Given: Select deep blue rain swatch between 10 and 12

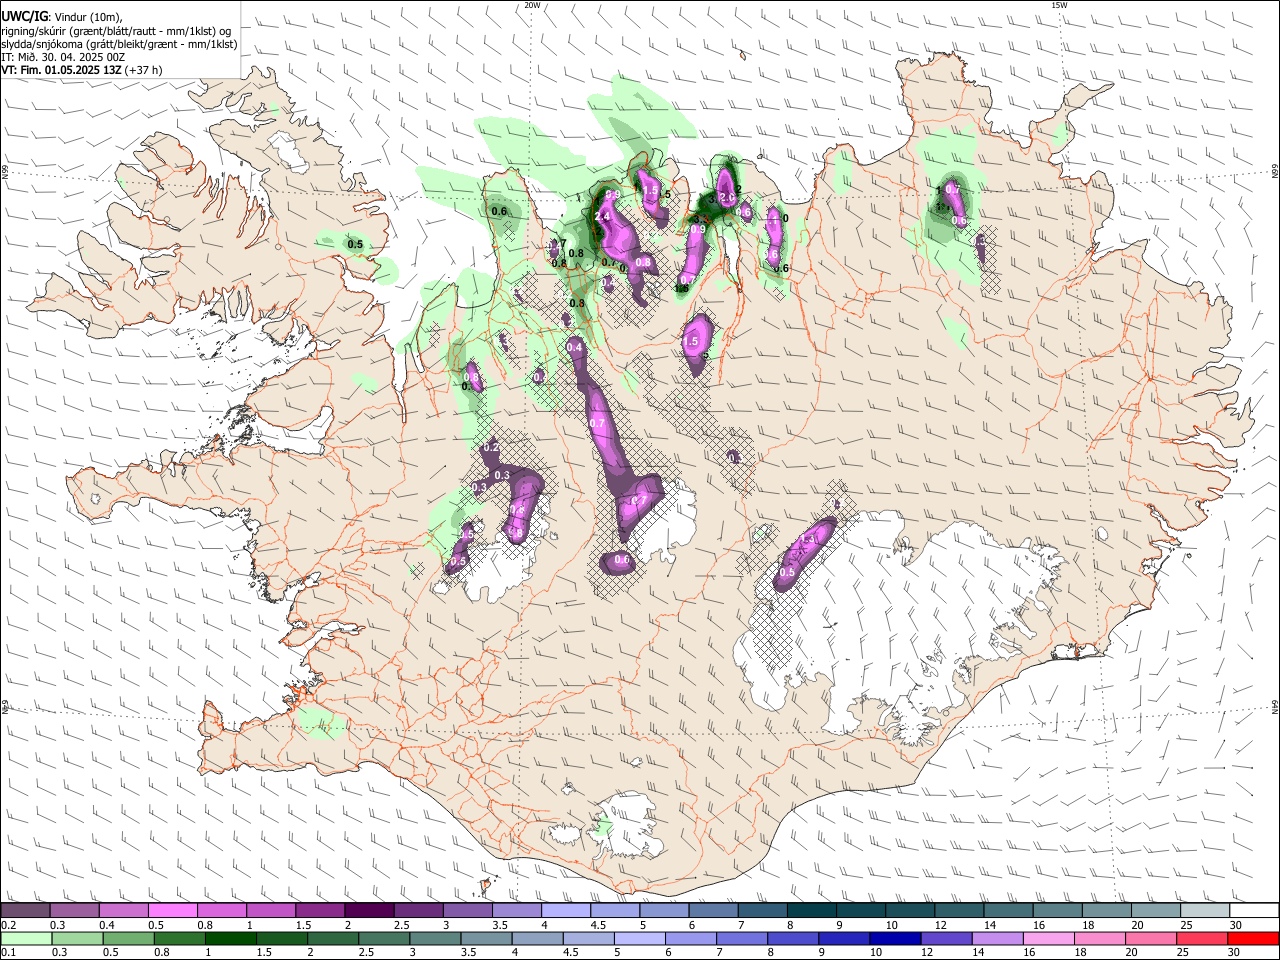Looking at the screenshot, I should click(895, 938).
